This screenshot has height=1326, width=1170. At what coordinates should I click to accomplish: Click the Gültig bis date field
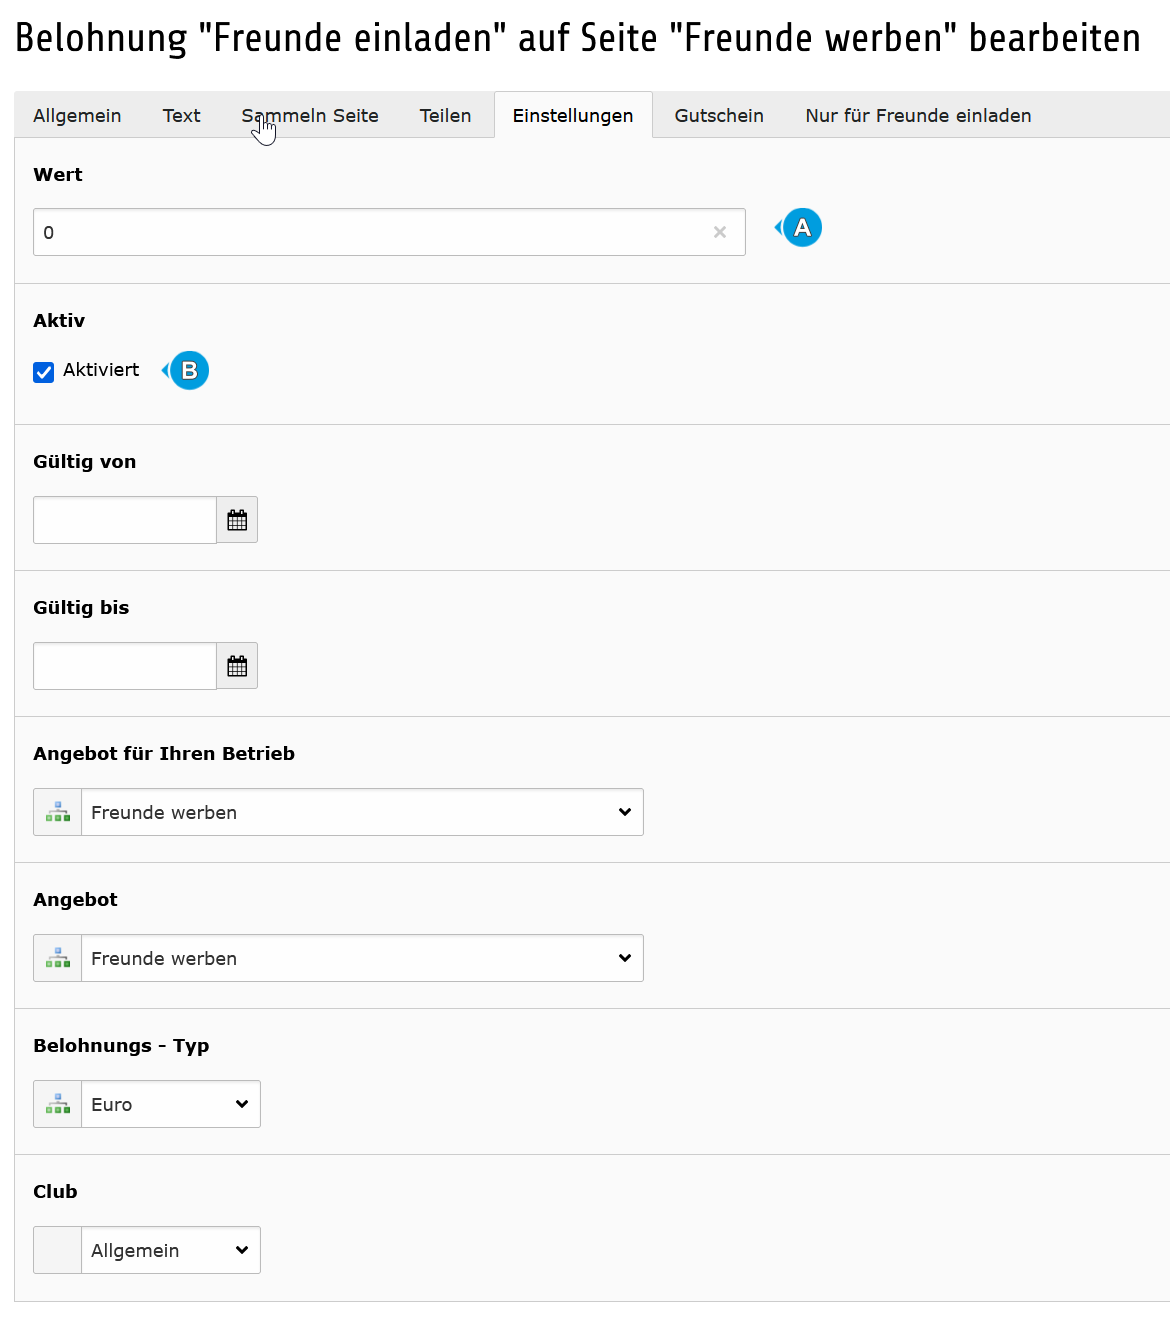pyautogui.click(x=125, y=666)
